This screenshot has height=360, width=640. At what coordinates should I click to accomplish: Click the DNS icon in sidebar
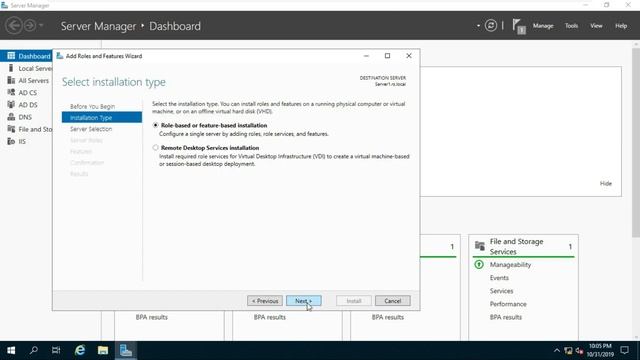11,117
